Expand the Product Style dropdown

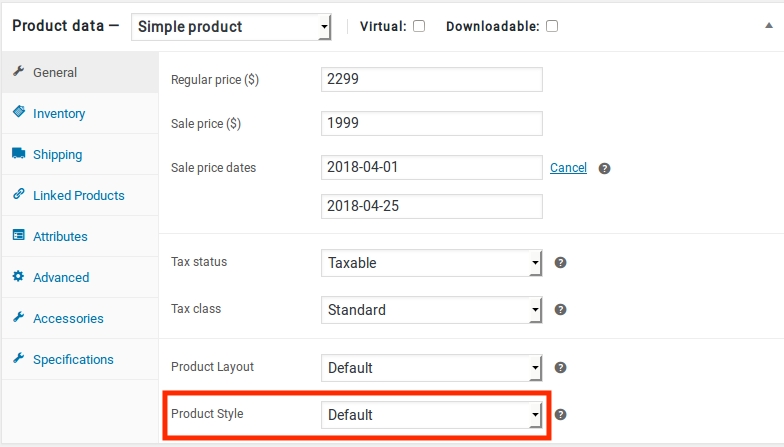(431, 415)
